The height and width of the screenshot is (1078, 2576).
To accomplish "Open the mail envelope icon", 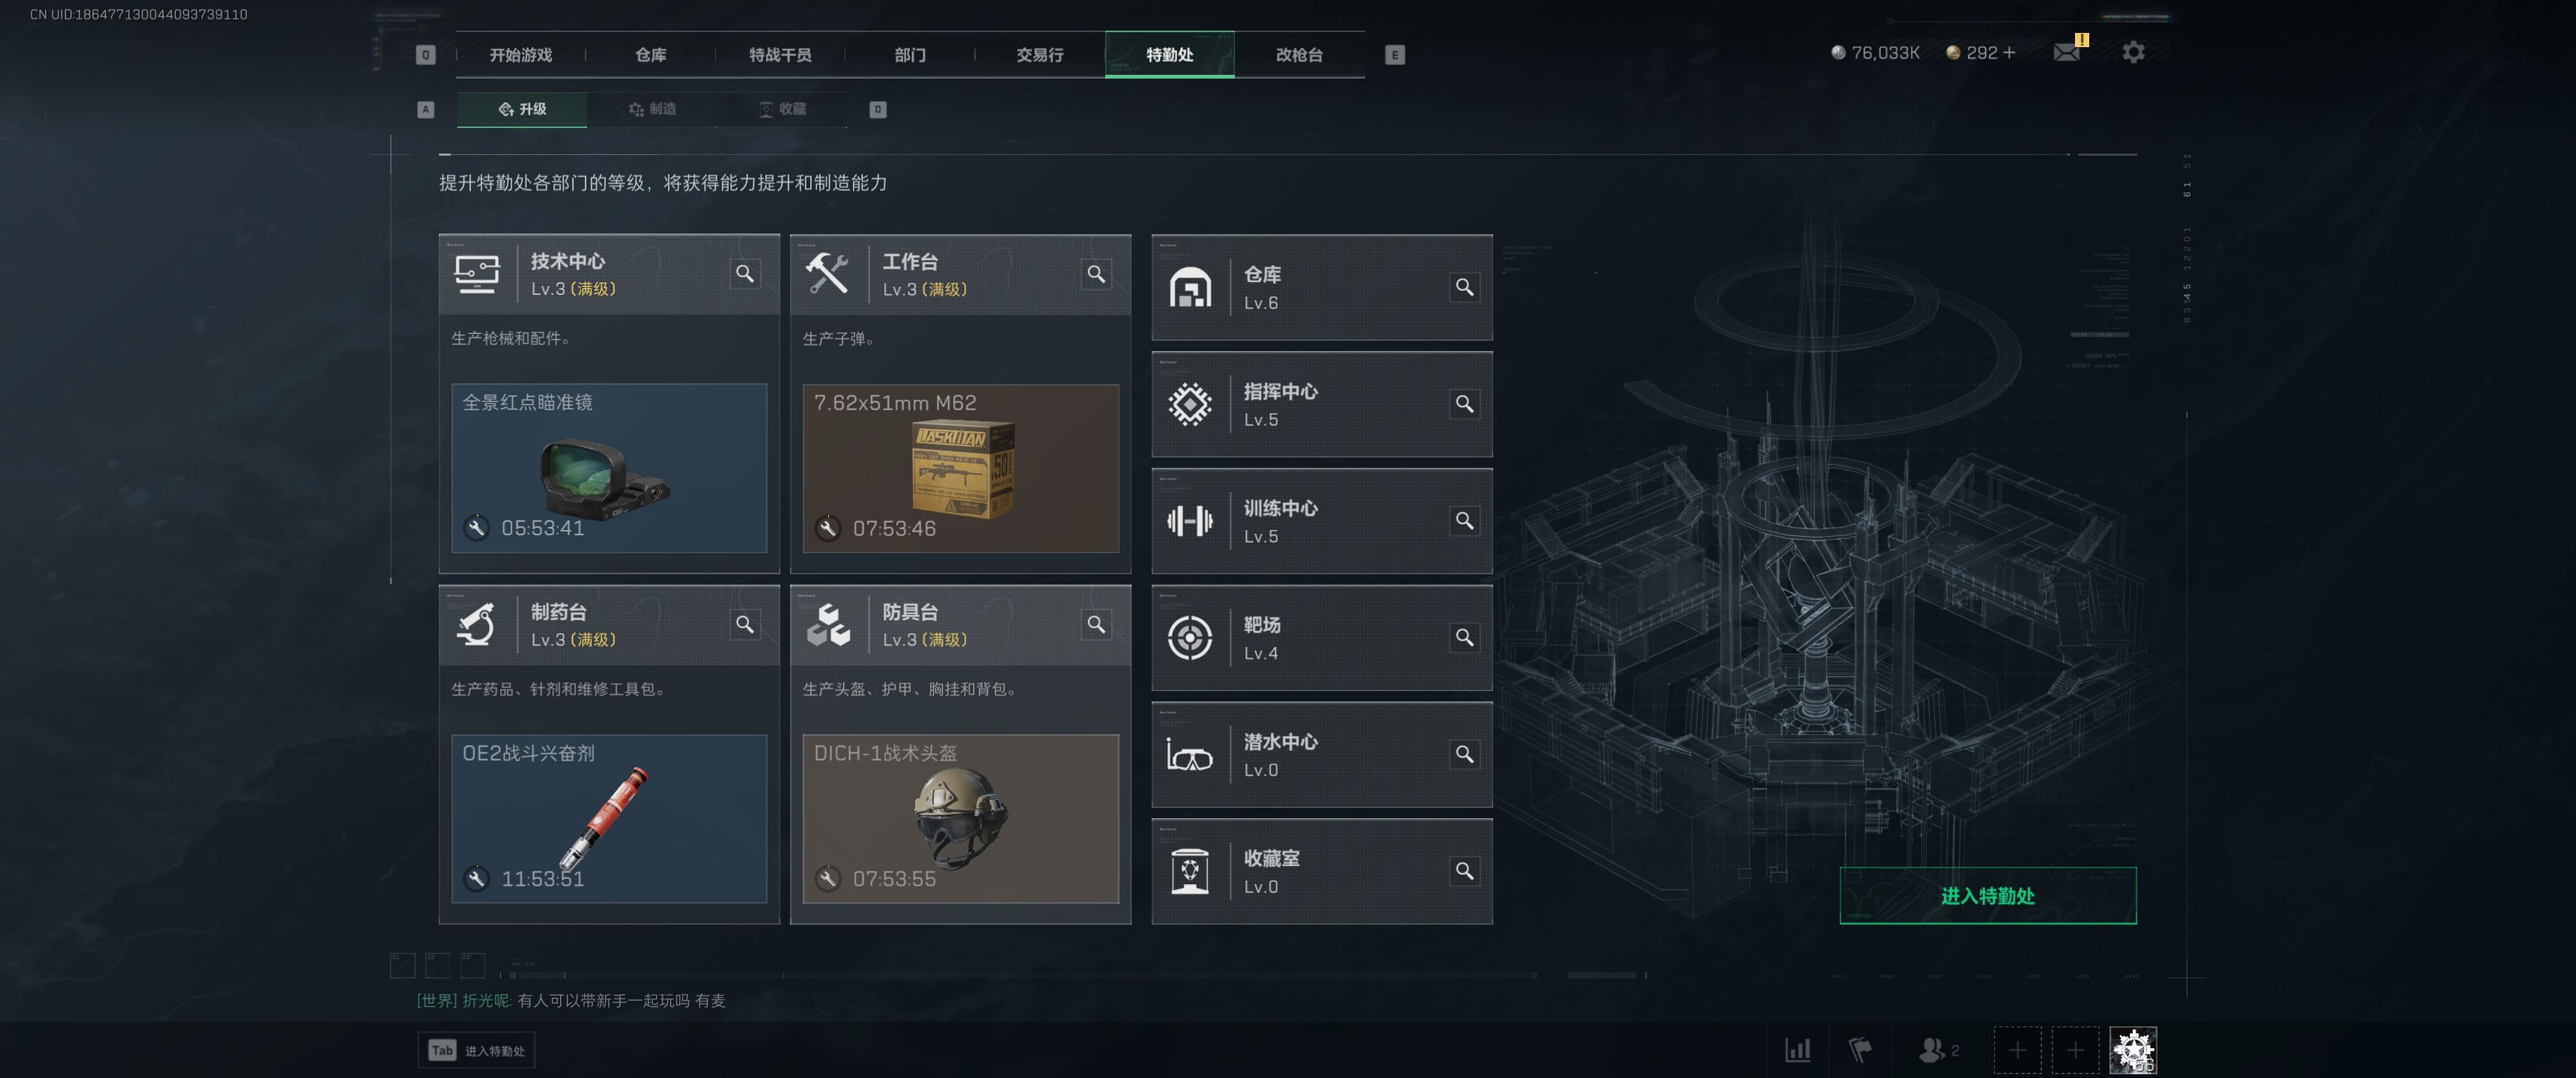I will 2066,52.
